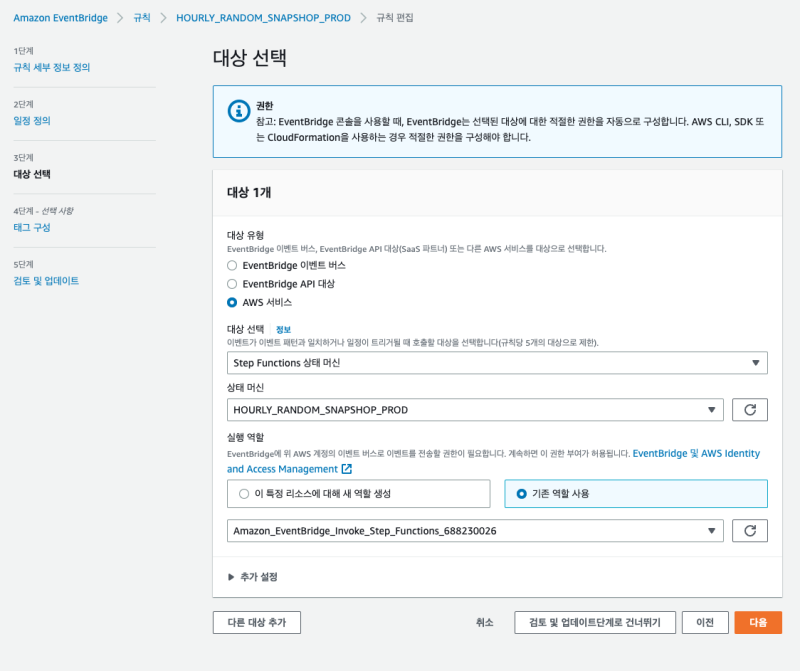Screen dimensions: 800x671
Task: Select the AWS 서비스 radio option
Action: [x=232, y=302]
